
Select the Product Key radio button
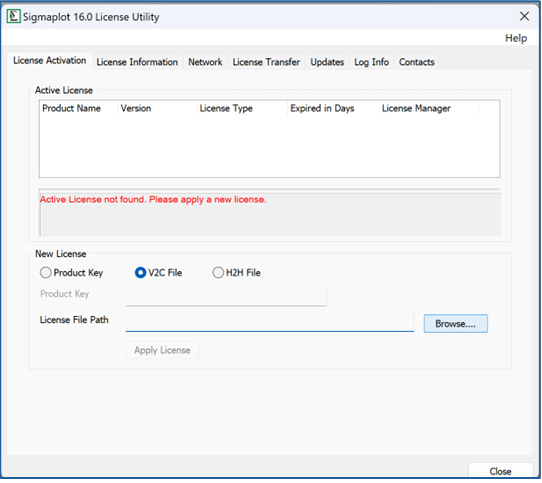pos(45,272)
